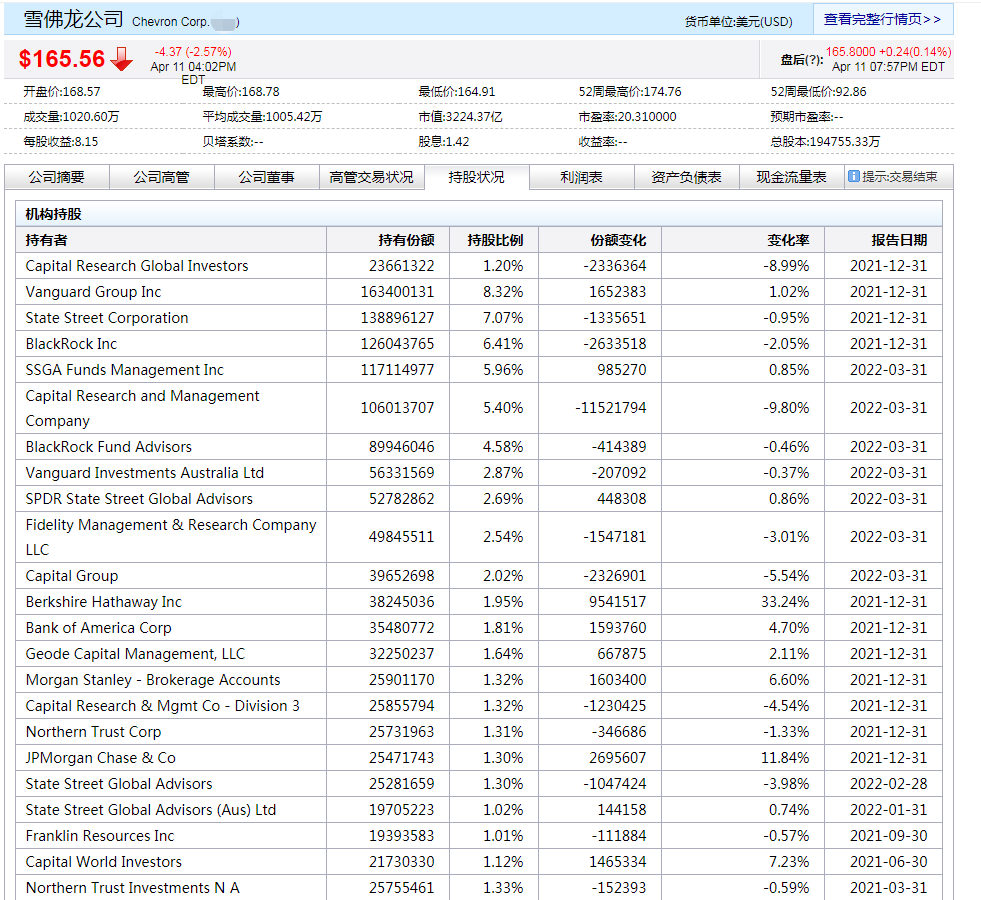The height and width of the screenshot is (900, 981).
Task: Click the 股息:1.42 dividend value
Action: click(444, 142)
